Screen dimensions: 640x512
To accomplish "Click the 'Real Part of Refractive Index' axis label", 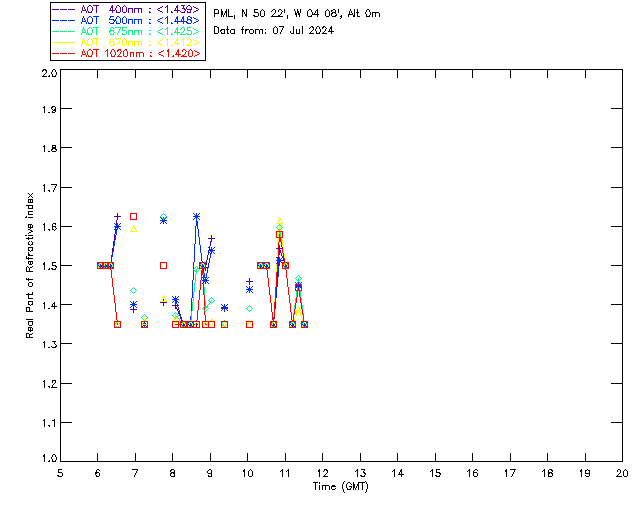I will tap(31, 264).
